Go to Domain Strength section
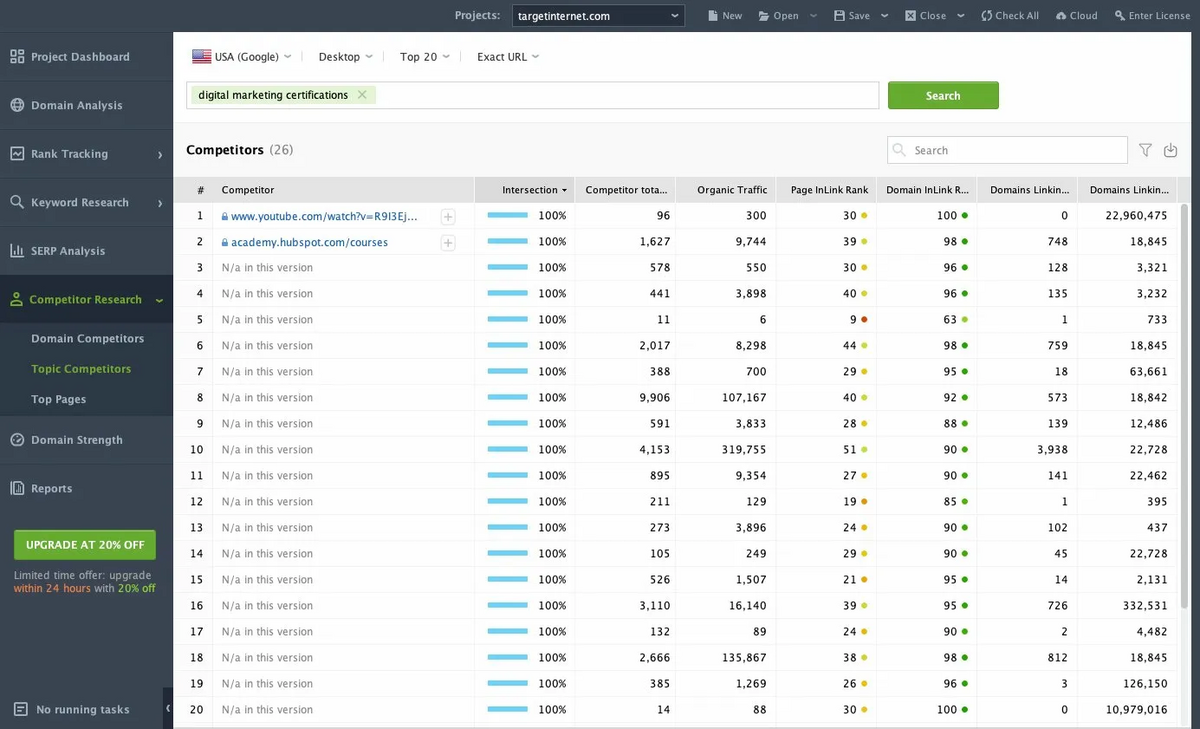 (x=77, y=440)
